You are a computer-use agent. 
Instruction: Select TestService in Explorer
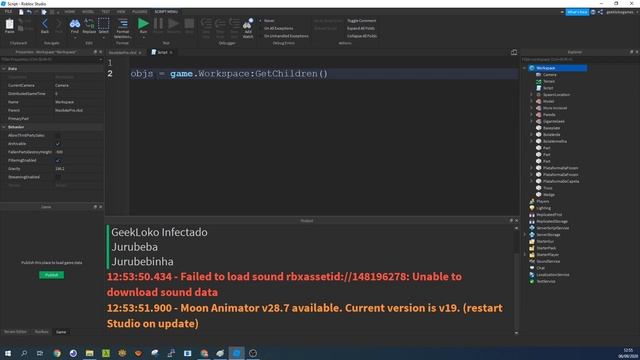[x=546, y=281]
